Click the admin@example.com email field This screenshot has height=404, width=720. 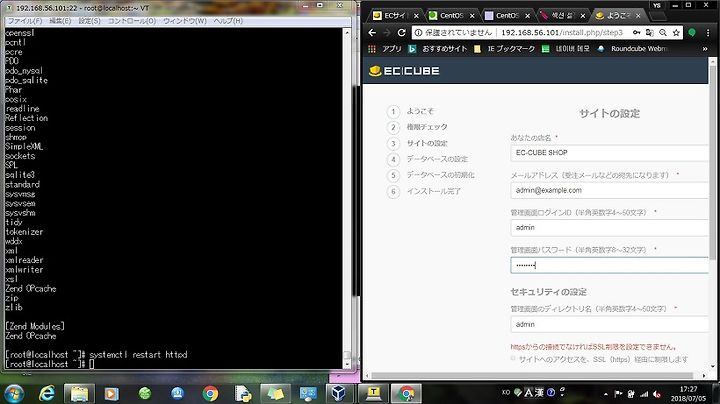click(x=609, y=191)
